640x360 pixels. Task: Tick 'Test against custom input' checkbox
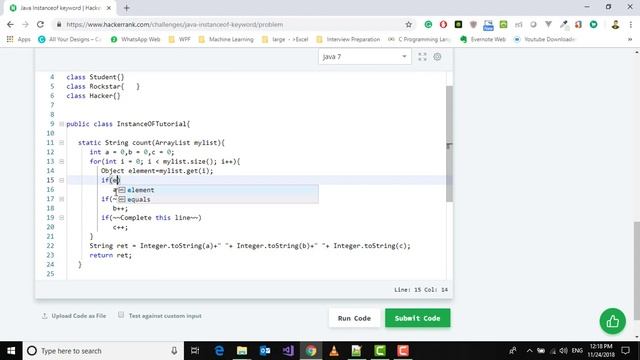tap(121, 315)
